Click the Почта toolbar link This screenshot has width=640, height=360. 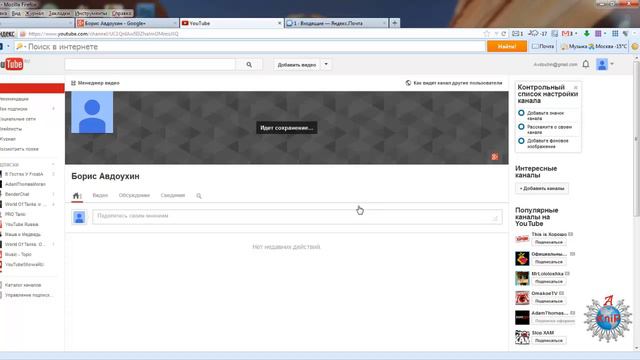click(x=543, y=47)
